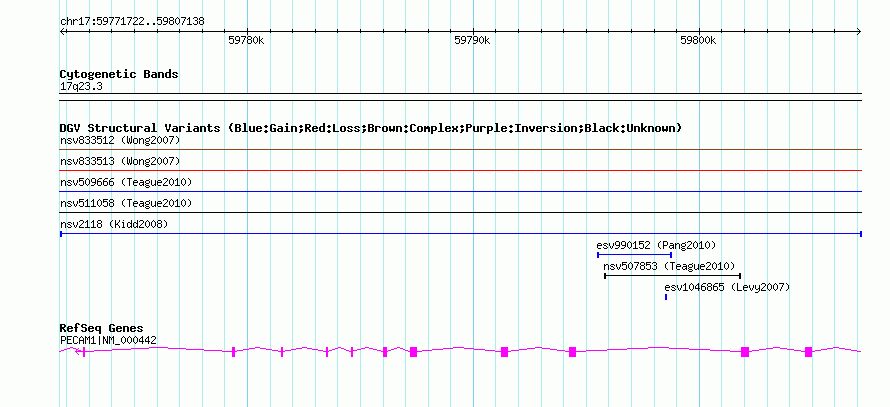The height and width of the screenshot is (407, 890).
Task: Click the blue nsv2118 gain bar
Action: tap(461, 234)
